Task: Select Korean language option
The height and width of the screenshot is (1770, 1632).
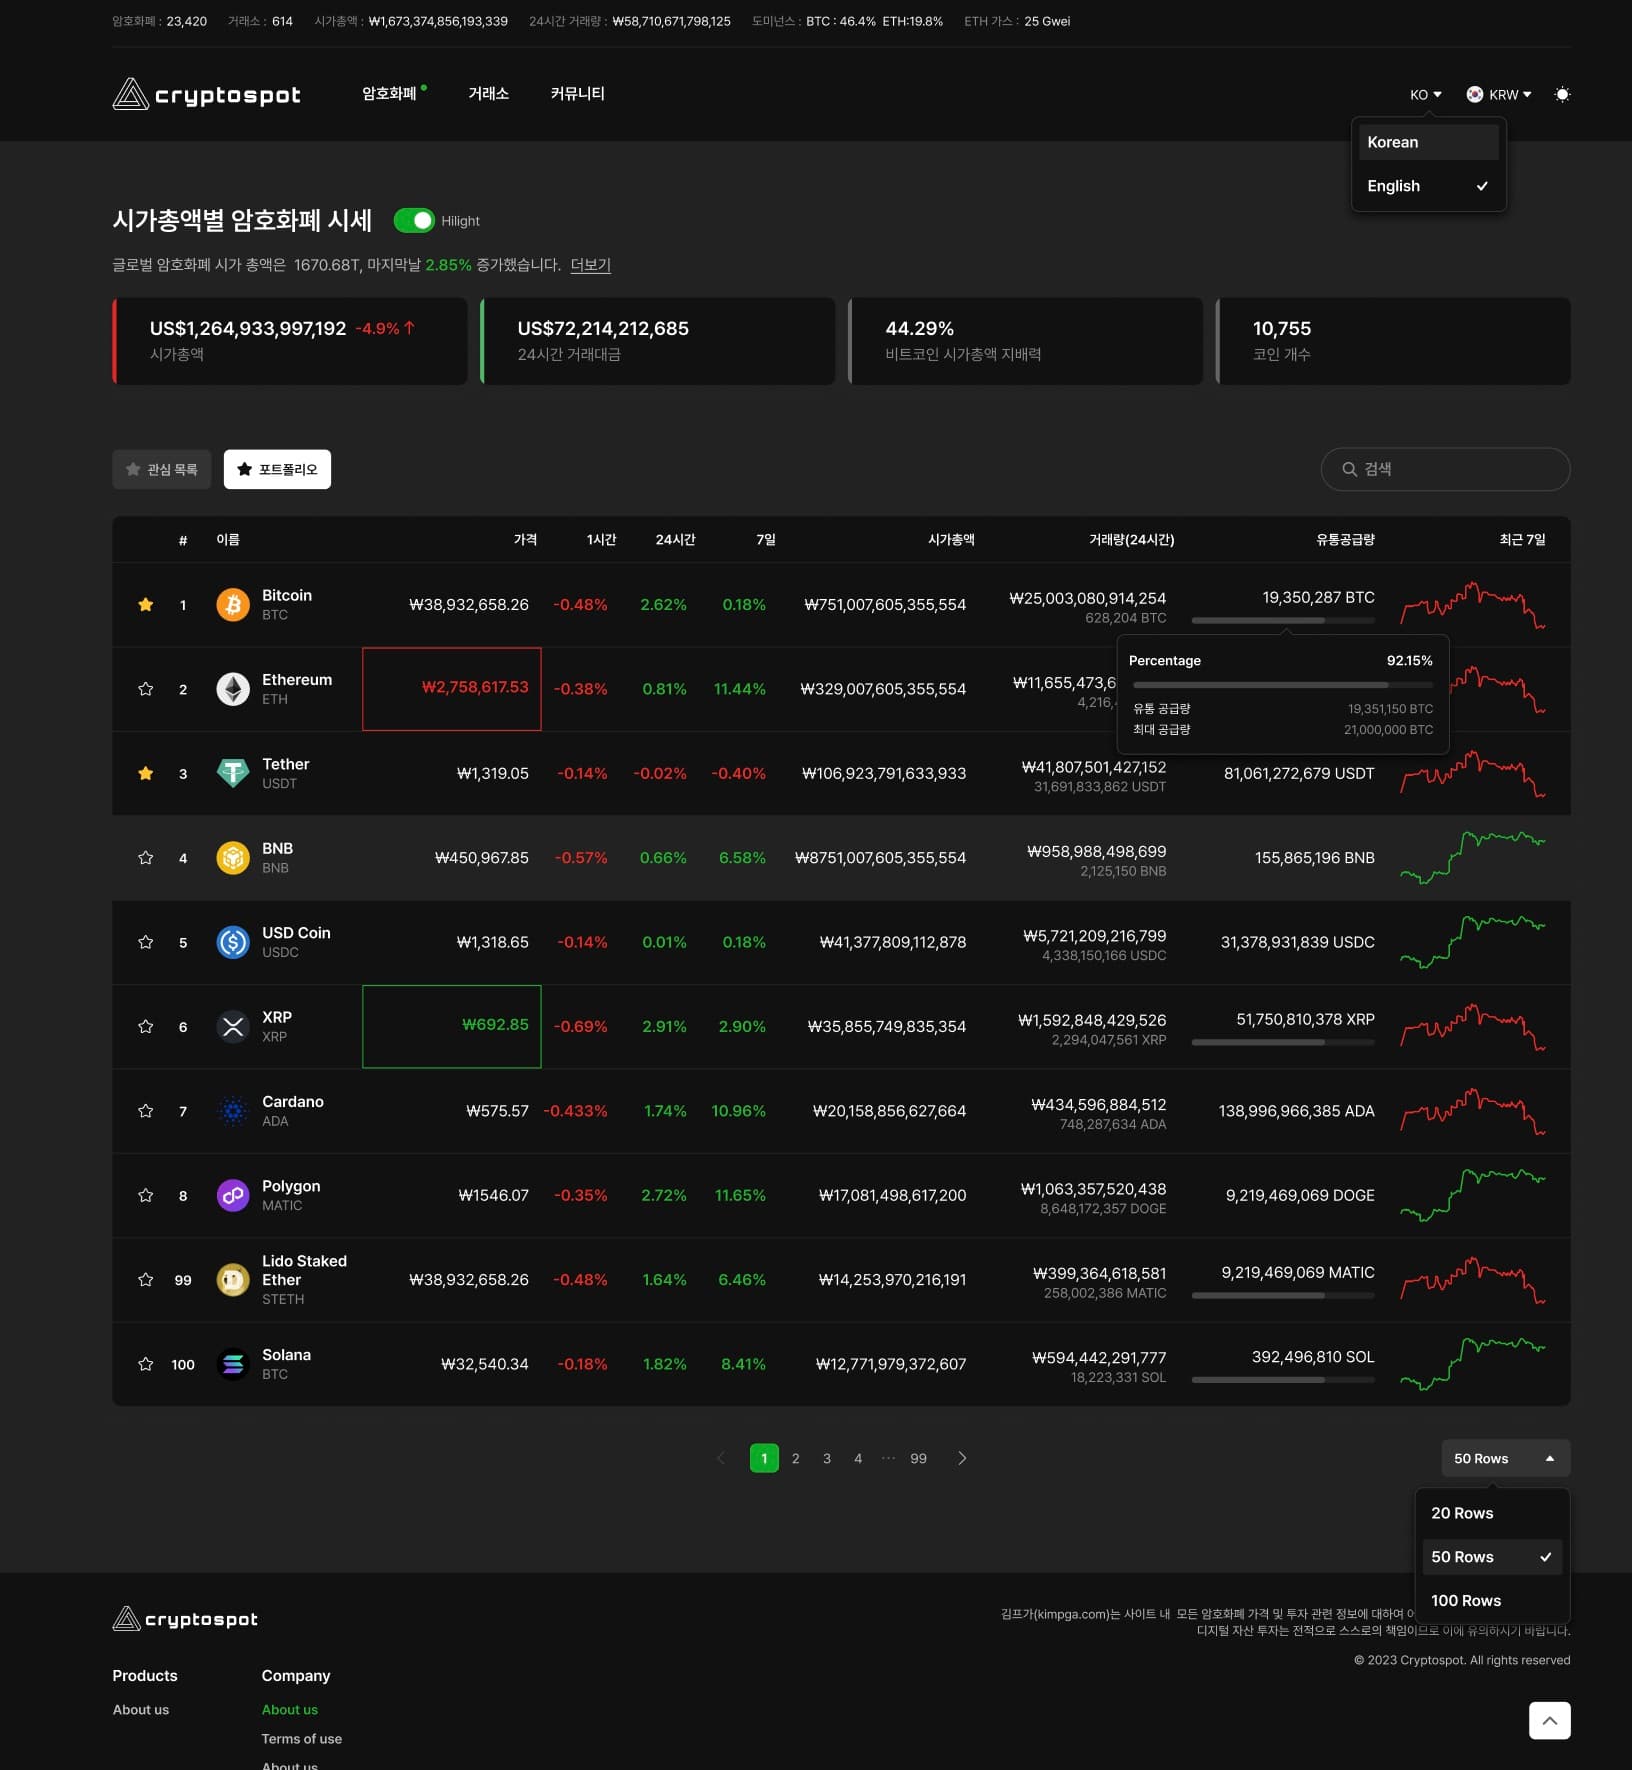Action: click(1428, 142)
